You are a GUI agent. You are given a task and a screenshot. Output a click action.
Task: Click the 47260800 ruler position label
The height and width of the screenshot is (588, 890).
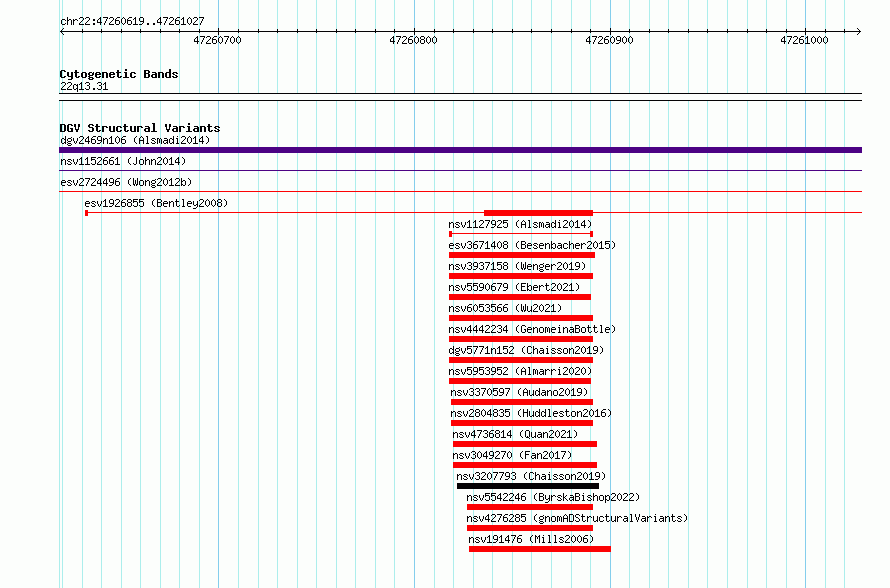click(413, 40)
